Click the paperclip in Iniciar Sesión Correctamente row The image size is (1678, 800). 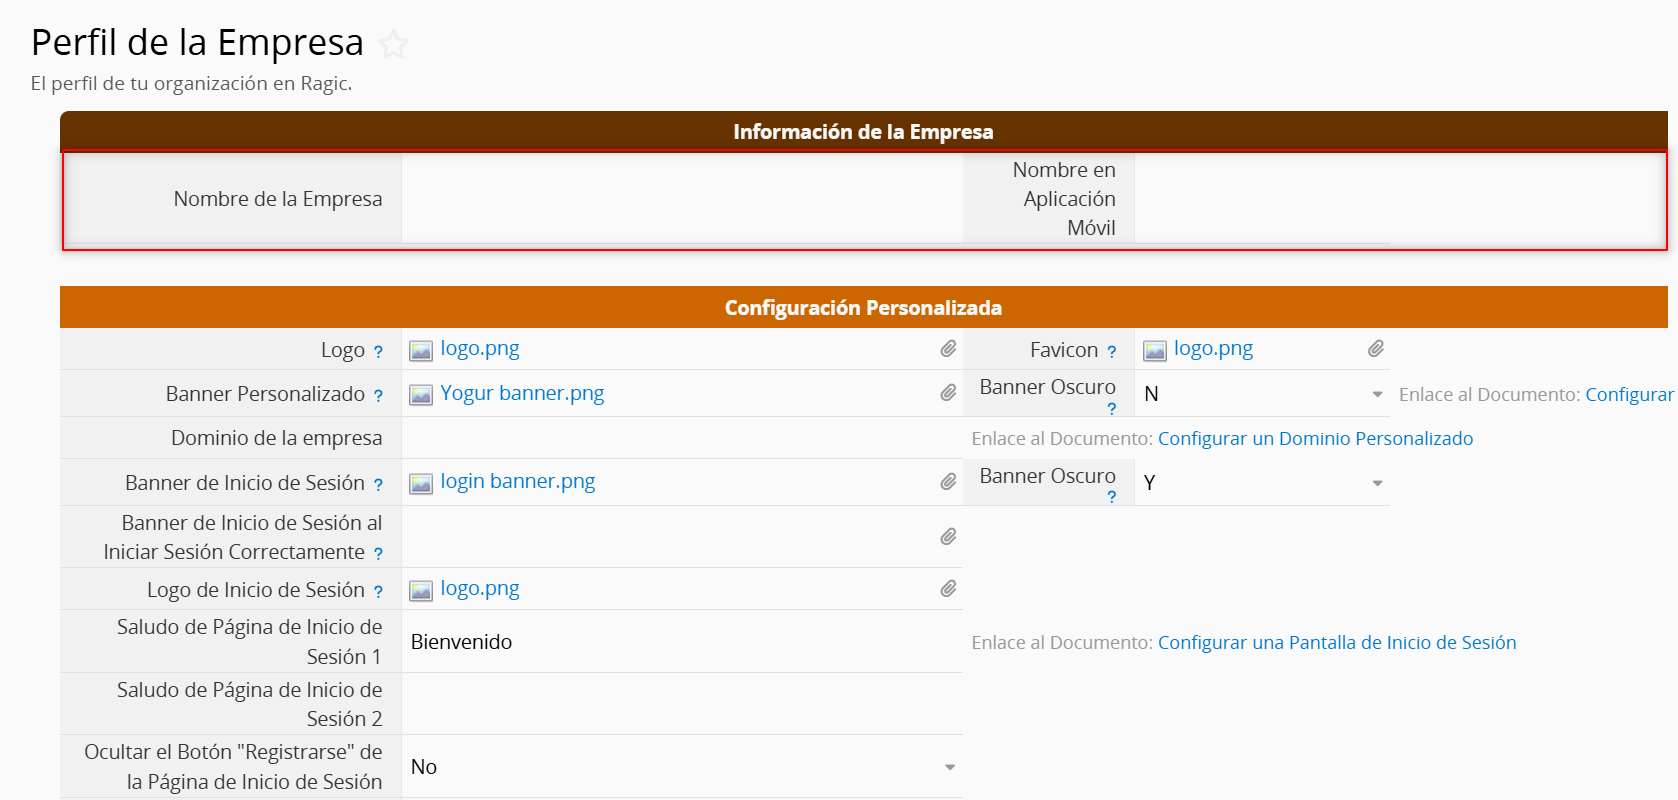(948, 537)
